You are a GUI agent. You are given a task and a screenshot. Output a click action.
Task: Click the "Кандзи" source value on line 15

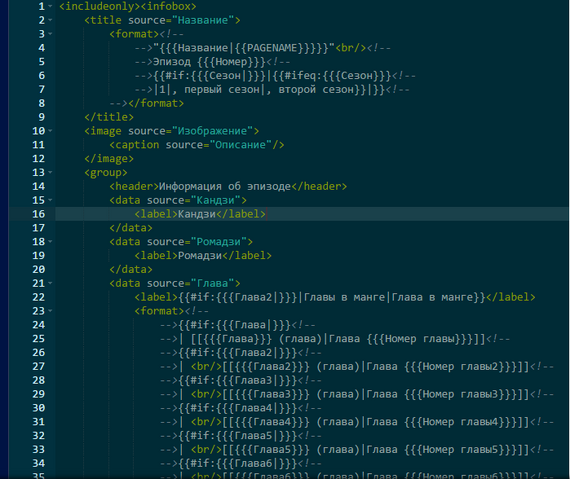coord(216,201)
